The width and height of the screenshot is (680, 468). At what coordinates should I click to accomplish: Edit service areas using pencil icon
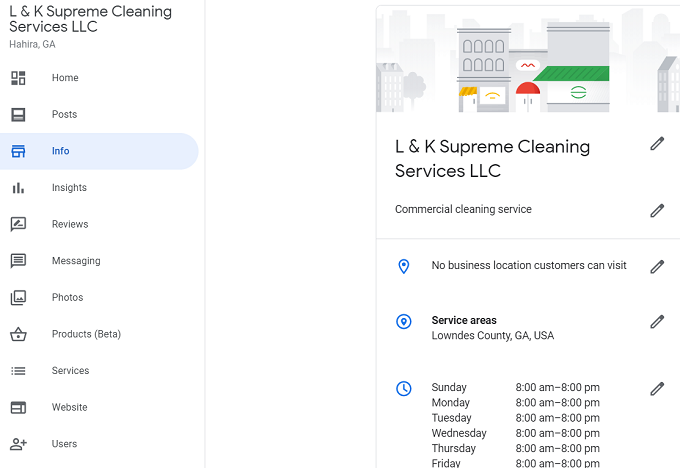pos(657,321)
